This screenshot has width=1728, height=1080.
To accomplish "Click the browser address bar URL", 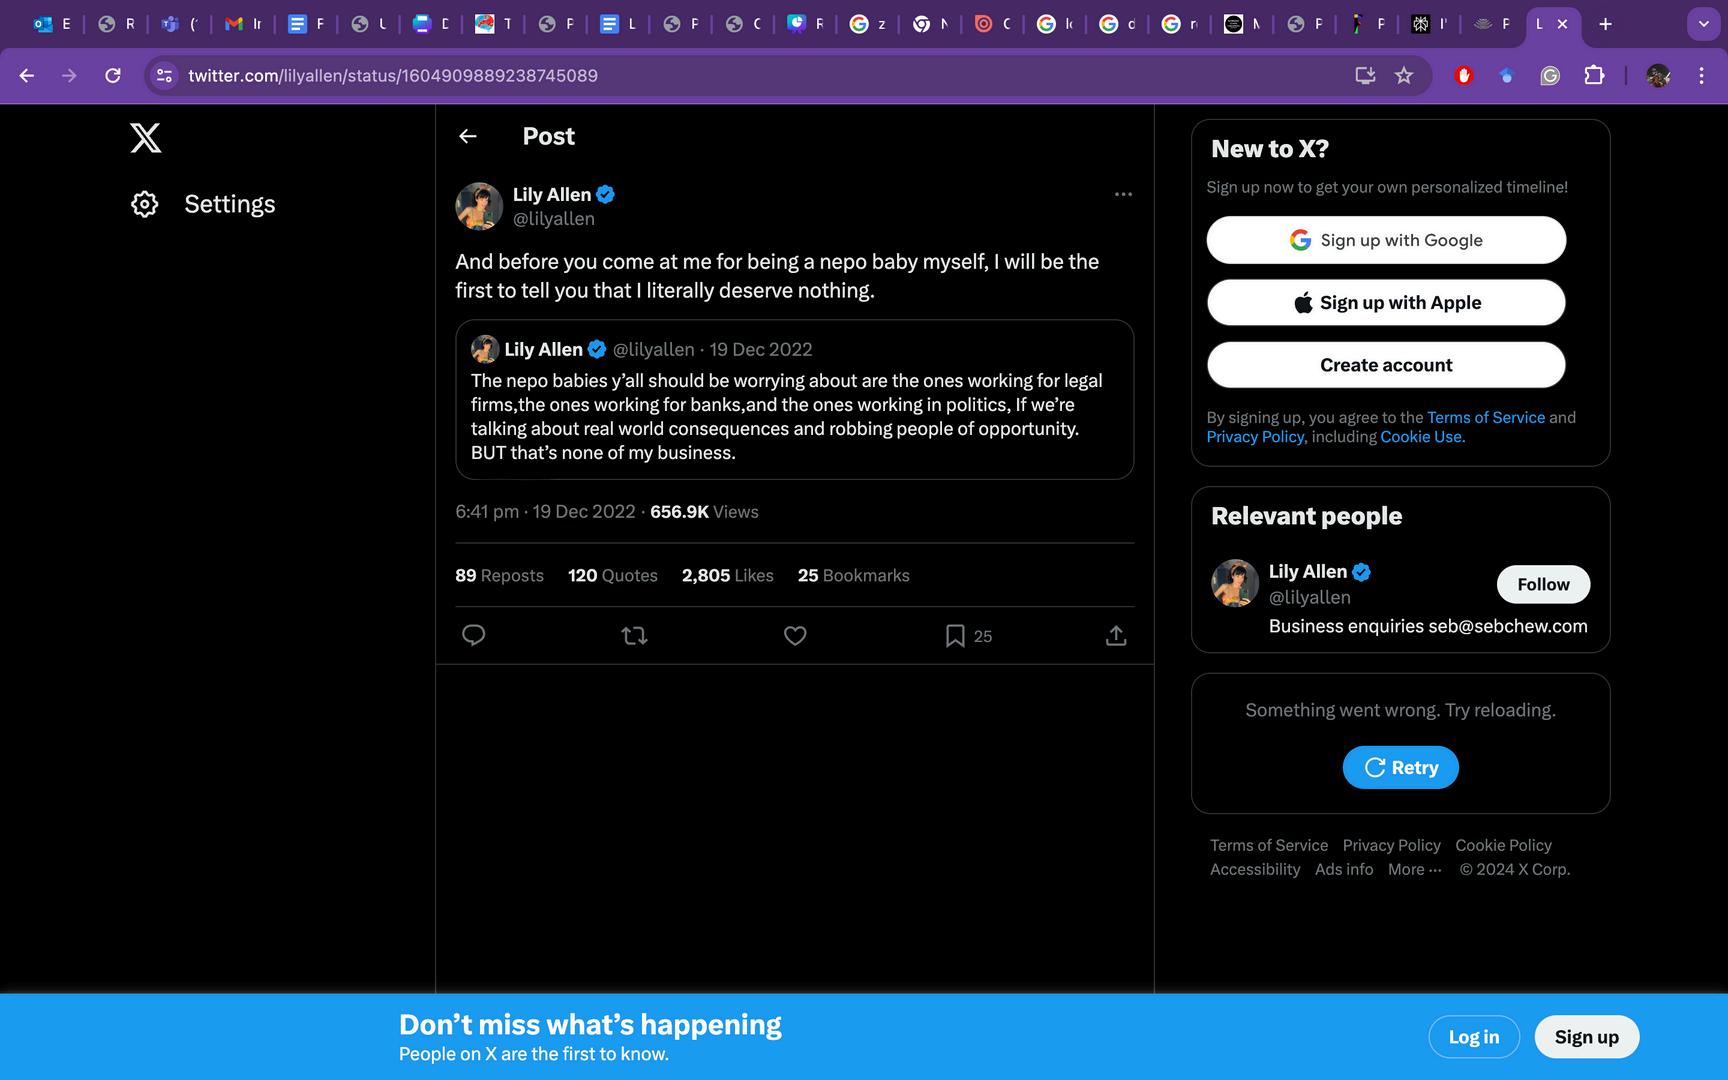I will (392, 76).
